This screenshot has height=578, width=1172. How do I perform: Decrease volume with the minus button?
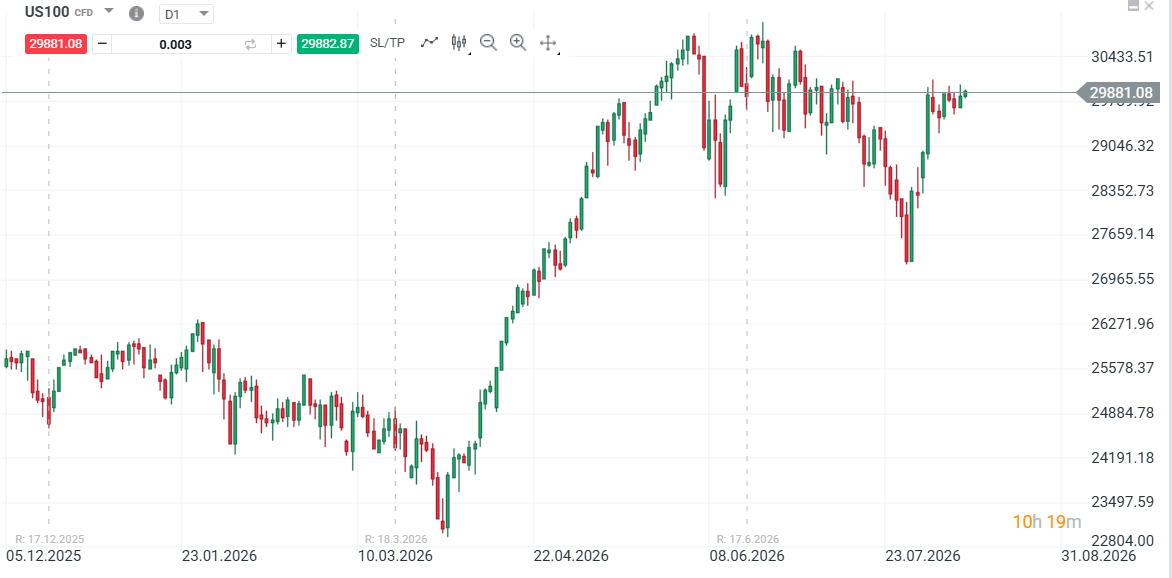click(102, 43)
